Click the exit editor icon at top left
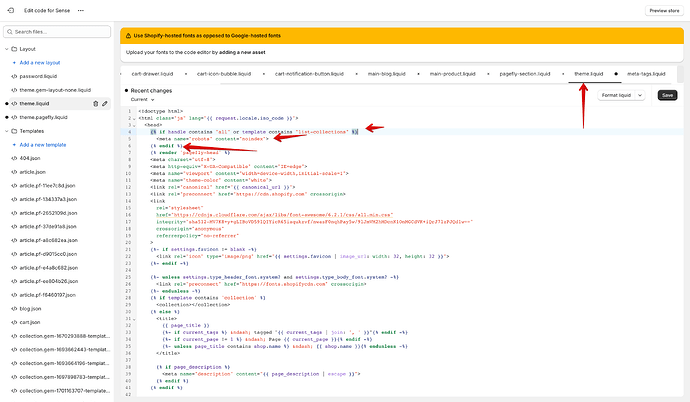This screenshot has height=402, width=690. tap(11, 9)
